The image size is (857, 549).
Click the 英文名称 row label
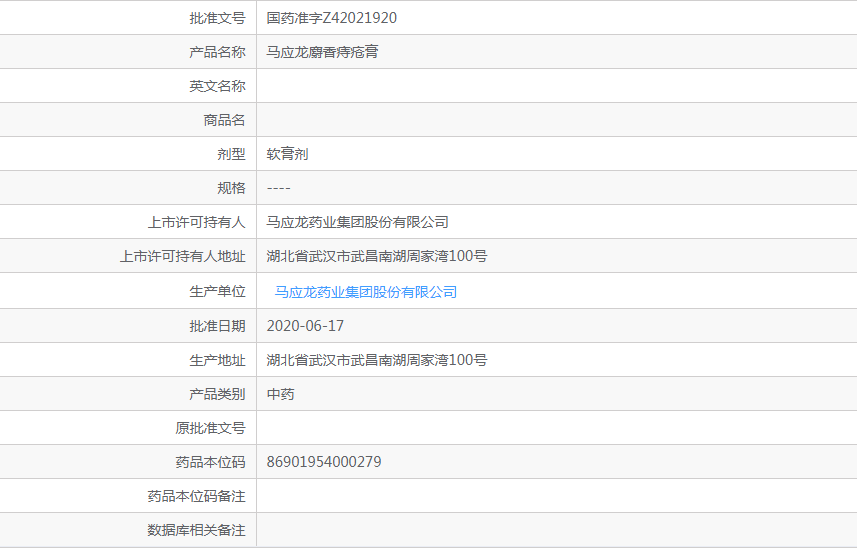pos(218,86)
